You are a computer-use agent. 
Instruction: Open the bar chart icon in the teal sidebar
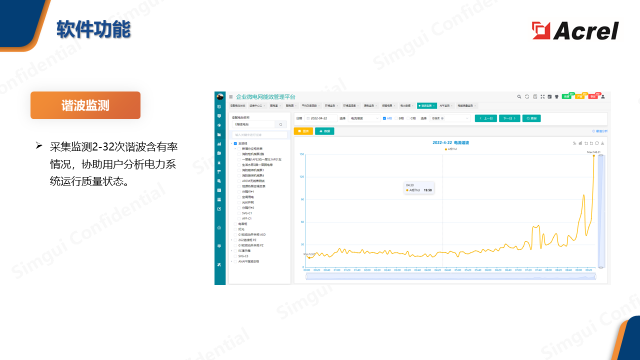[219, 144]
